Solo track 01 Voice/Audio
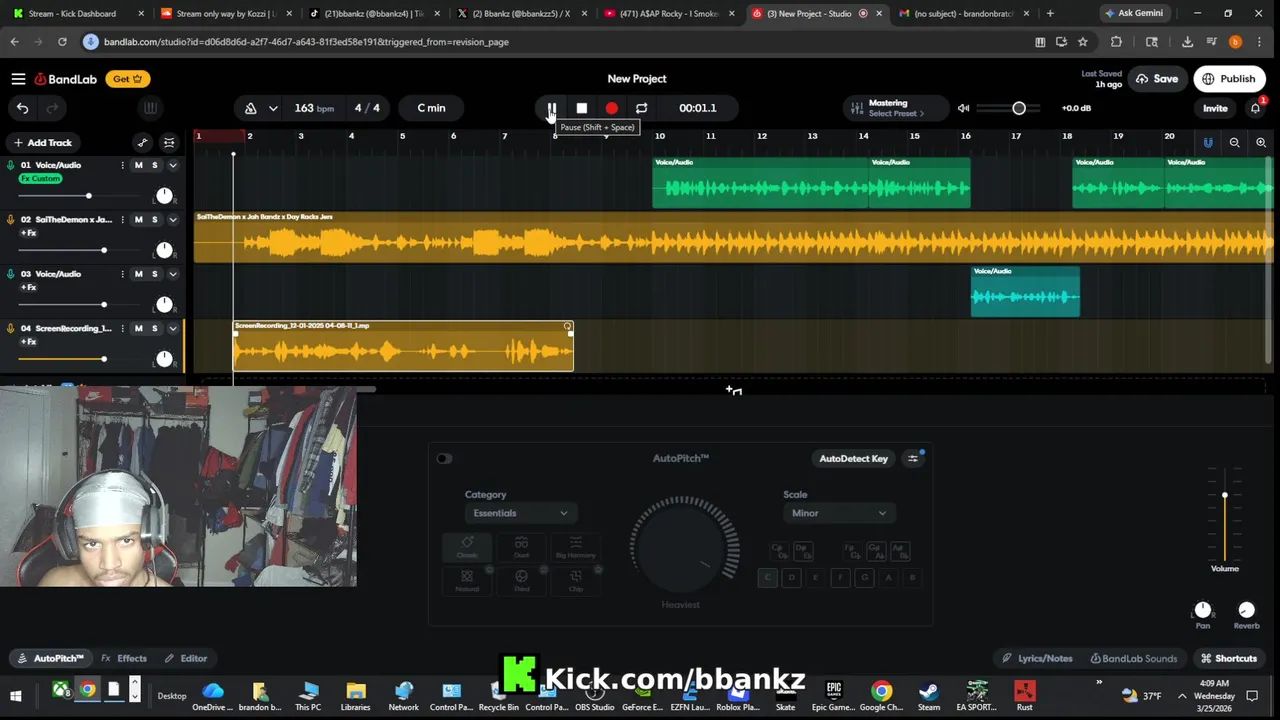1280x720 pixels. [x=154, y=165]
